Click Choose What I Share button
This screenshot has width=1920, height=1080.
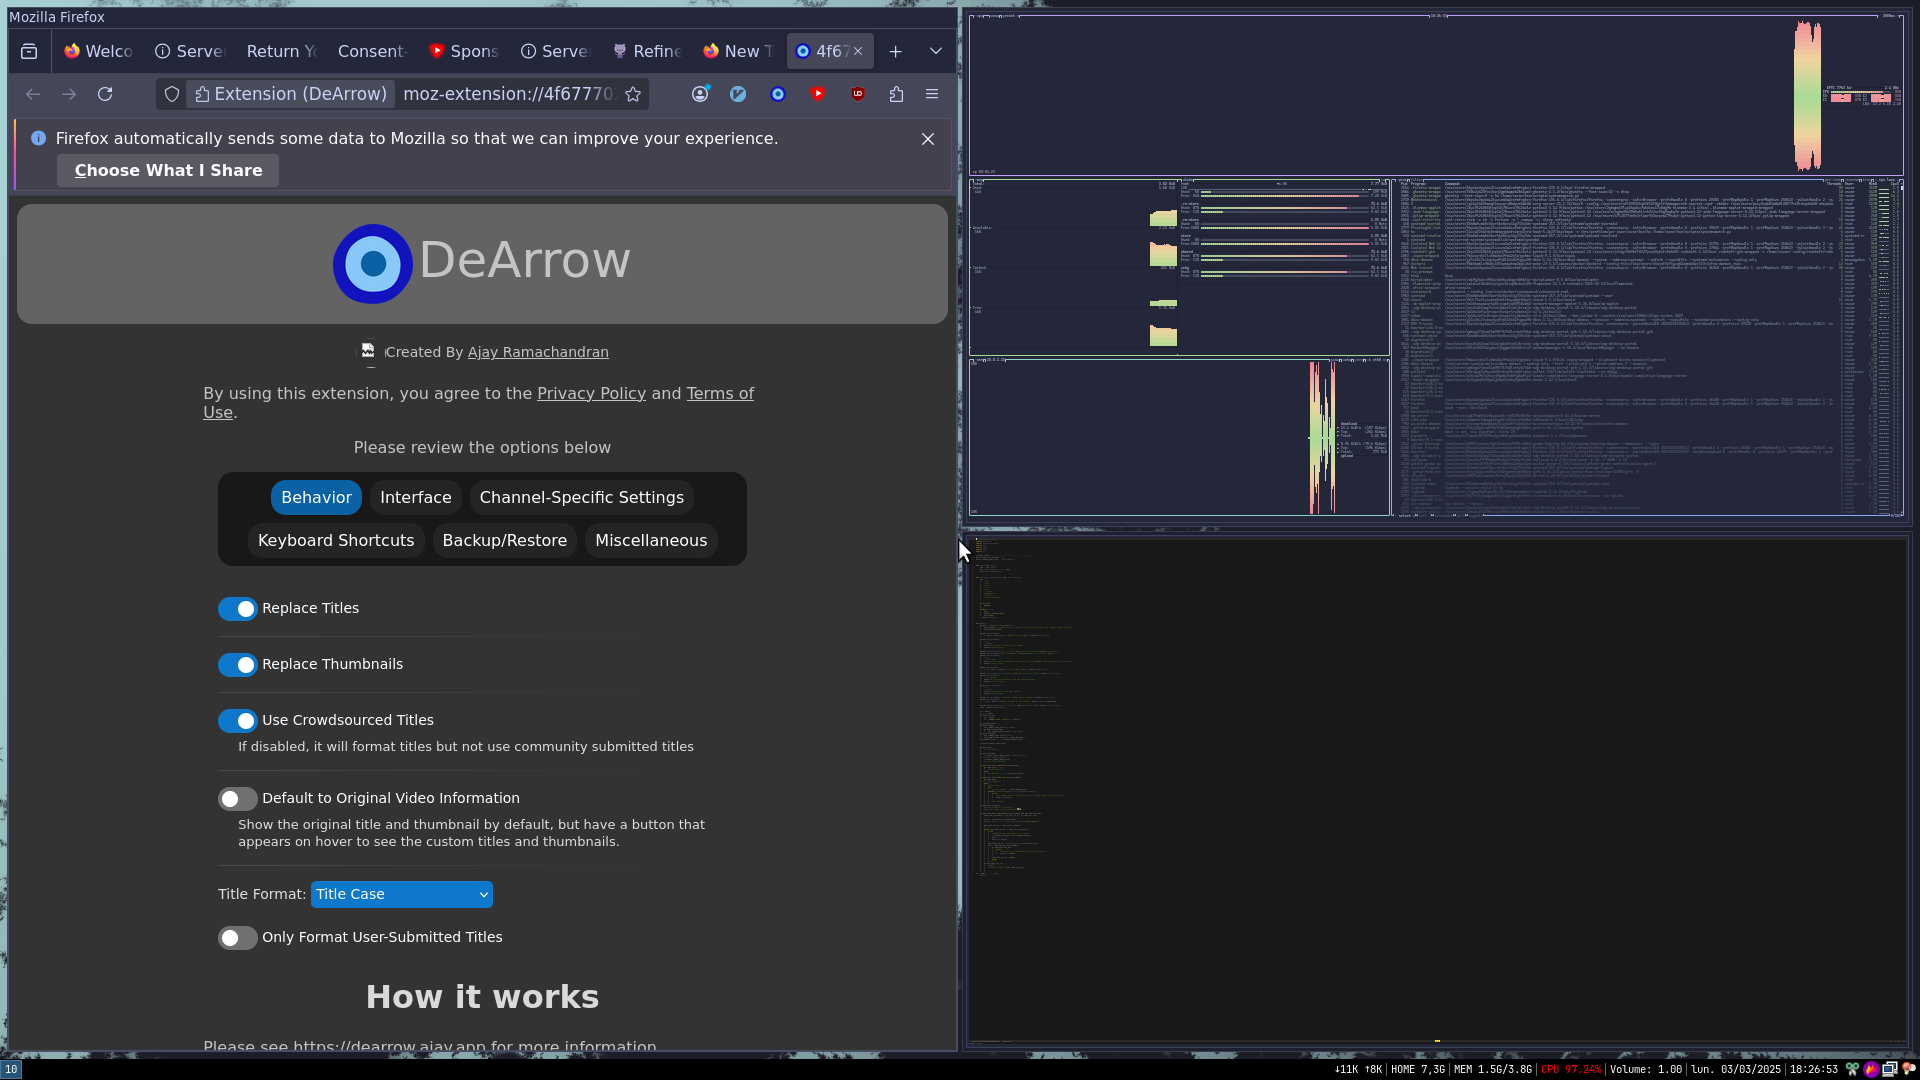pyautogui.click(x=168, y=171)
